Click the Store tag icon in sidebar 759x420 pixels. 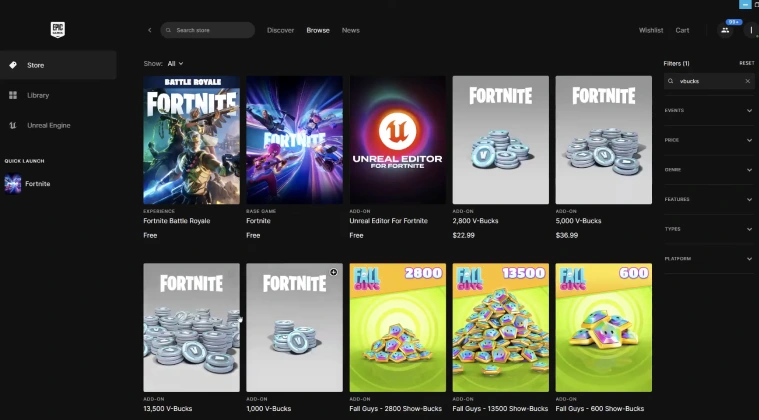[x=13, y=65]
